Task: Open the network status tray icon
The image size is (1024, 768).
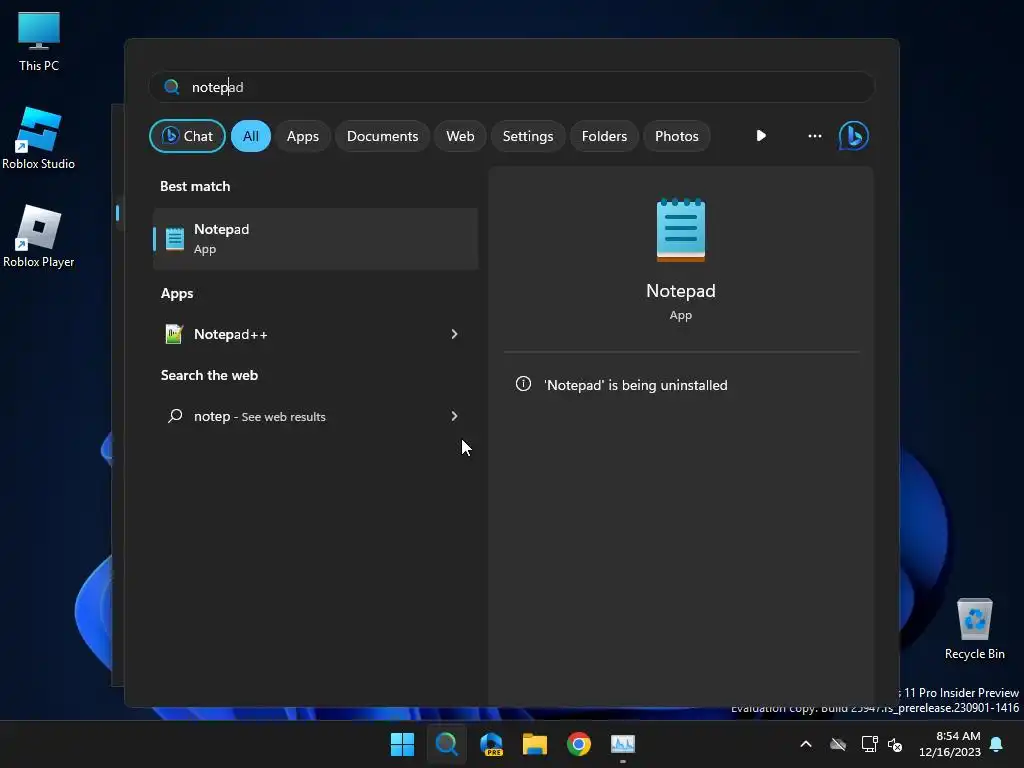Action: point(869,744)
